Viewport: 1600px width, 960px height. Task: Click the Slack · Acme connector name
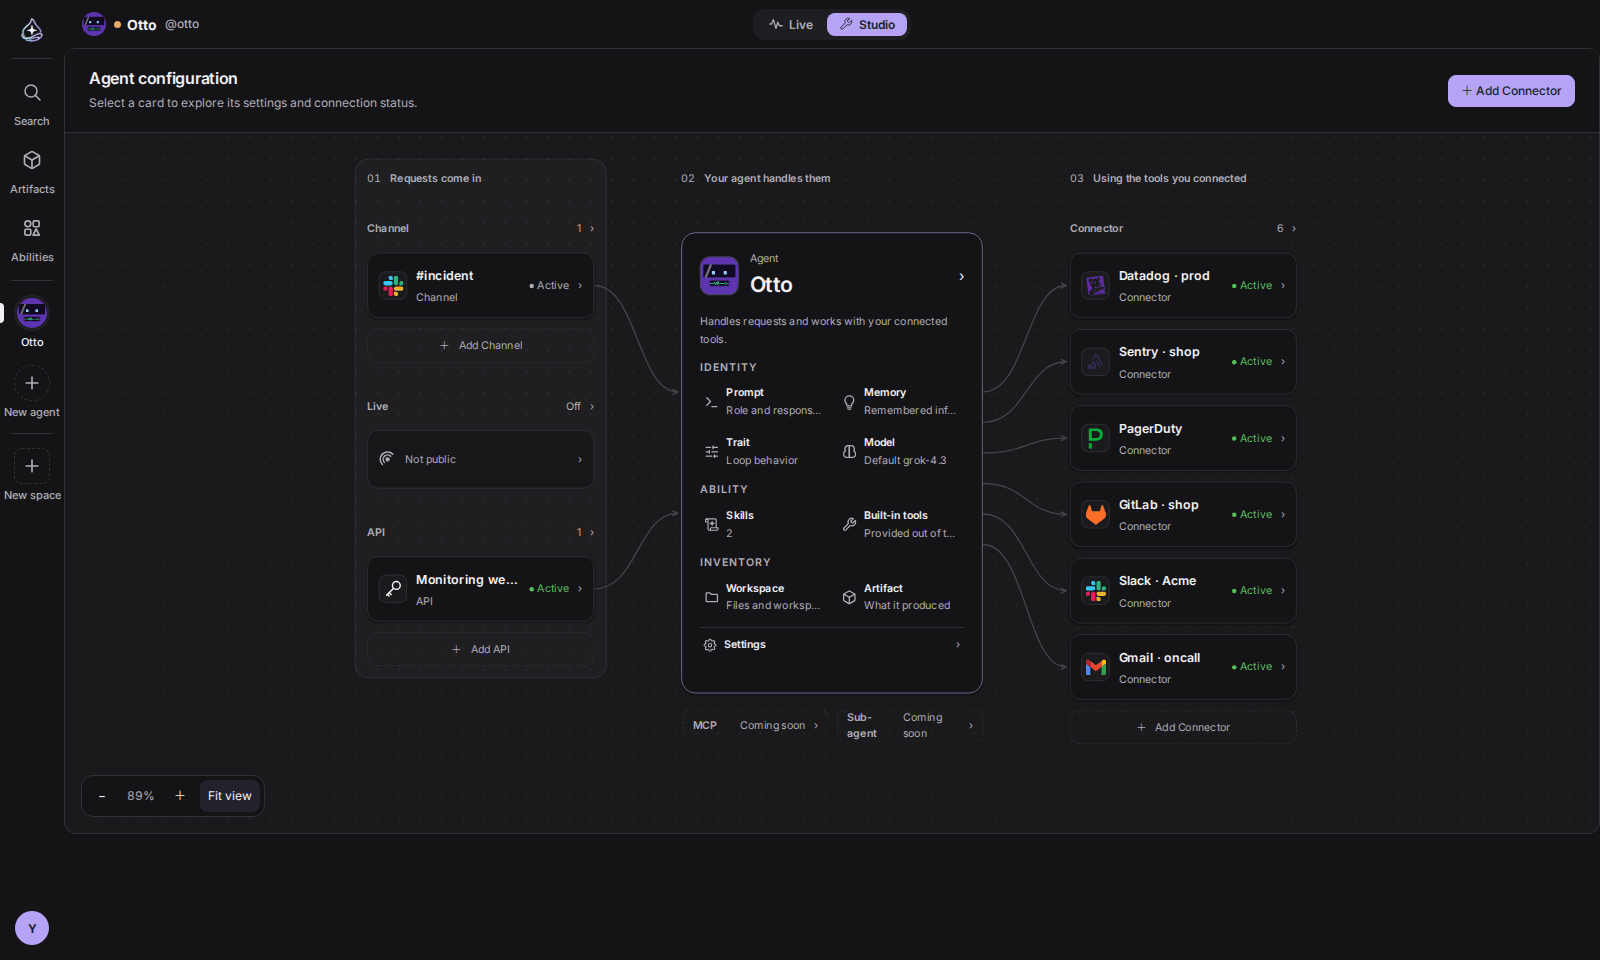1157,581
